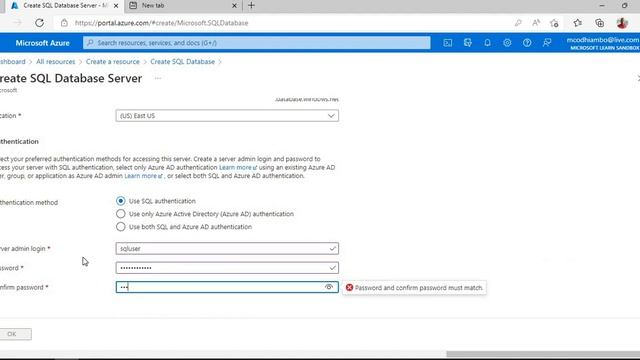
Task: Reveal confirm password with eye icon
Action: tap(329, 287)
